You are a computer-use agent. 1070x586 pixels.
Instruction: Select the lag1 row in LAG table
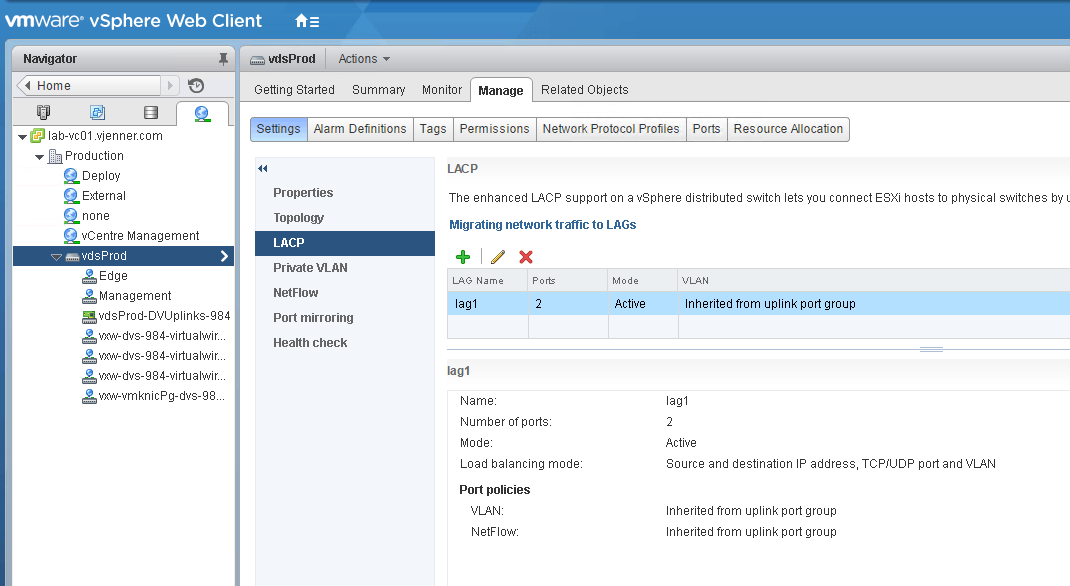pyautogui.click(x=758, y=304)
